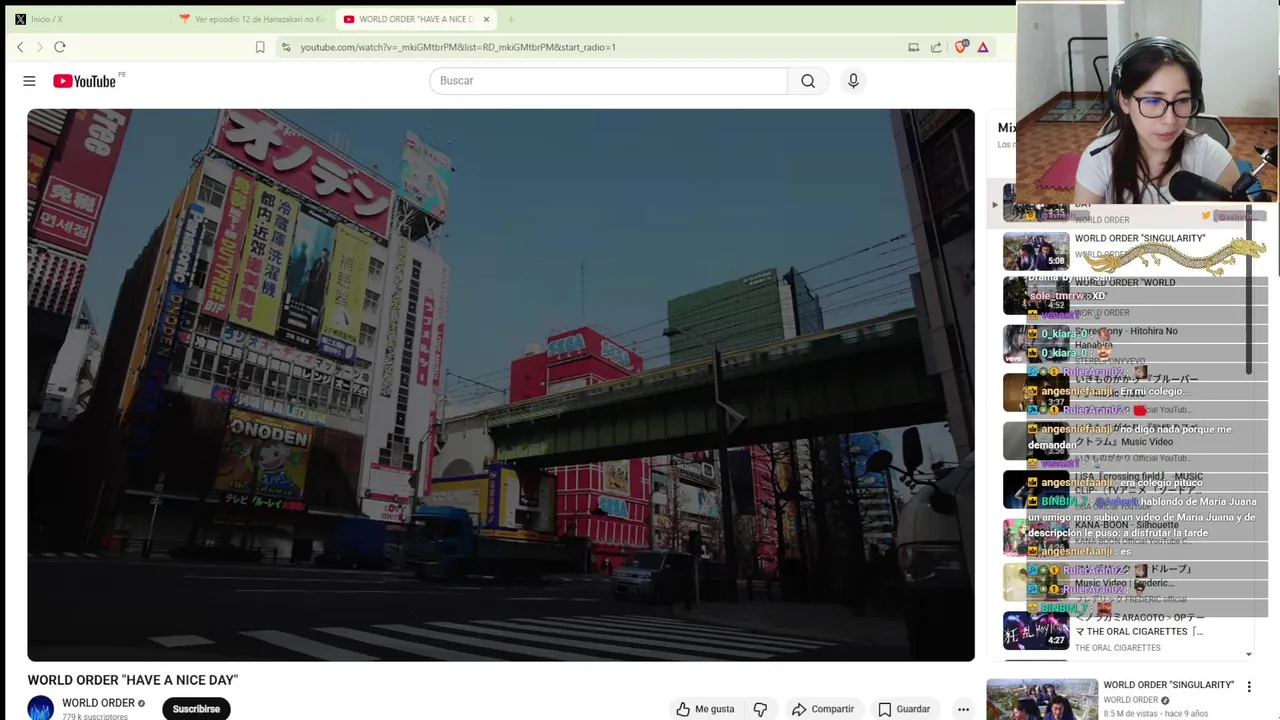Open the YouTube guide hamburger menu
Image resolution: width=1280 pixels, height=720 pixels.
tap(29, 81)
